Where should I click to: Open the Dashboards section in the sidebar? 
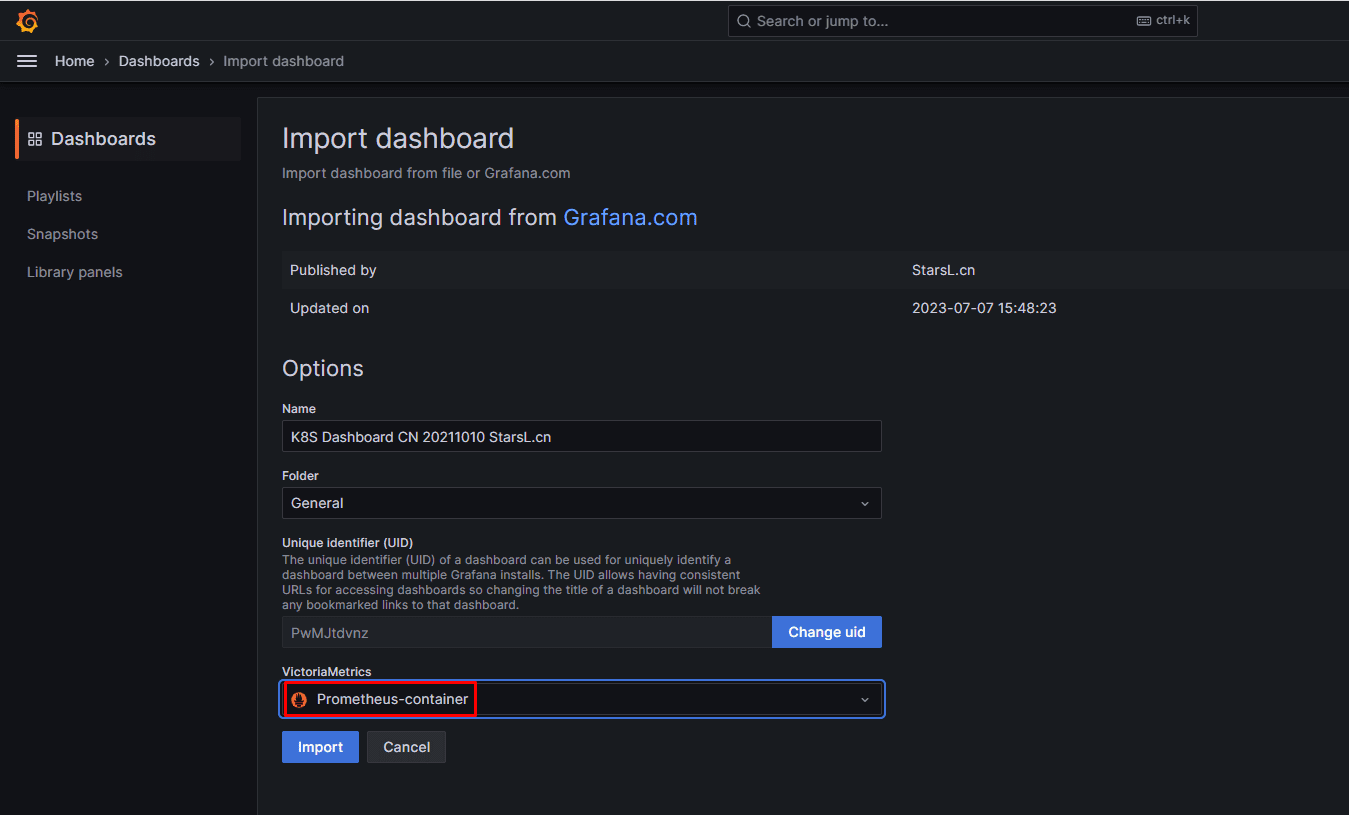(x=128, y=139)
